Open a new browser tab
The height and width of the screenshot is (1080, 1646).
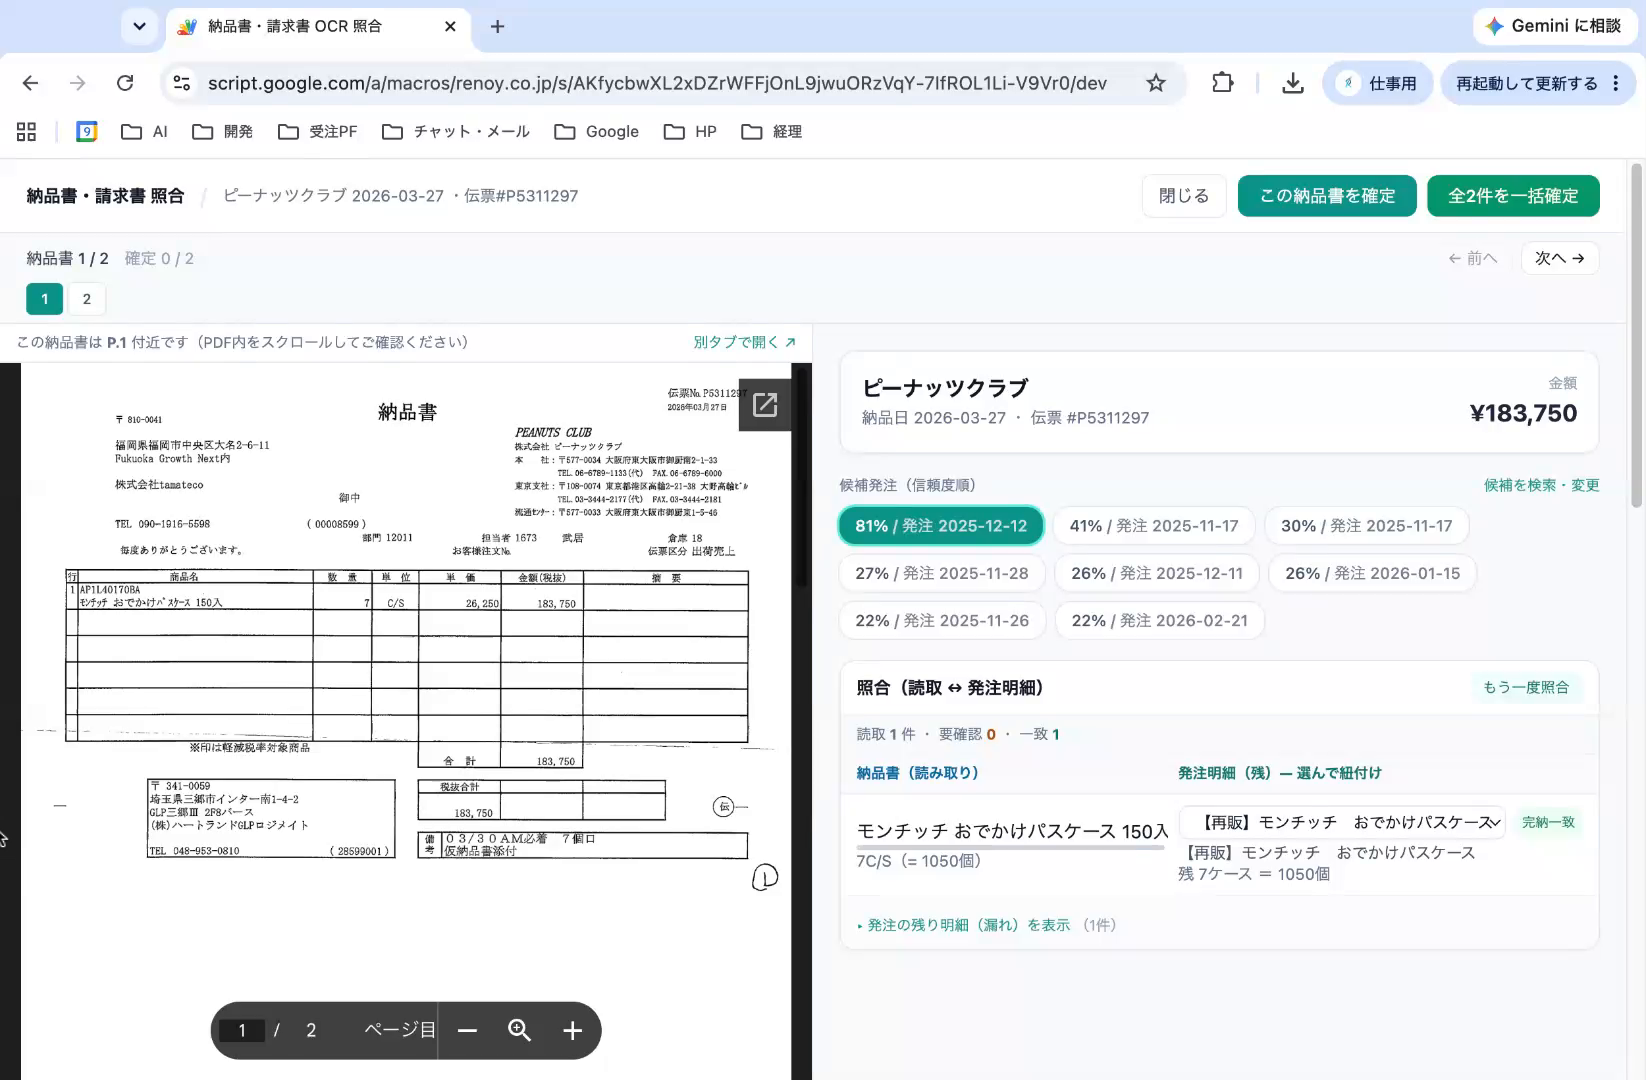(497, 26)
